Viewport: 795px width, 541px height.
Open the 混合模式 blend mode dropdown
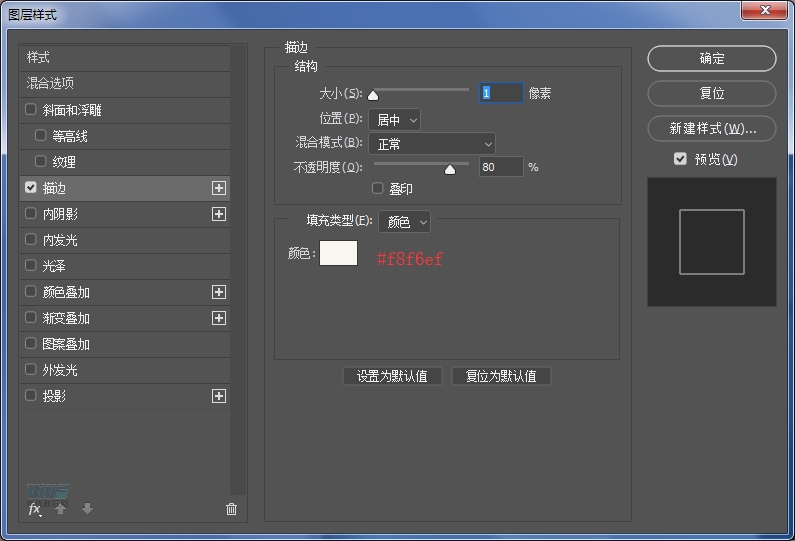(432, 145)
